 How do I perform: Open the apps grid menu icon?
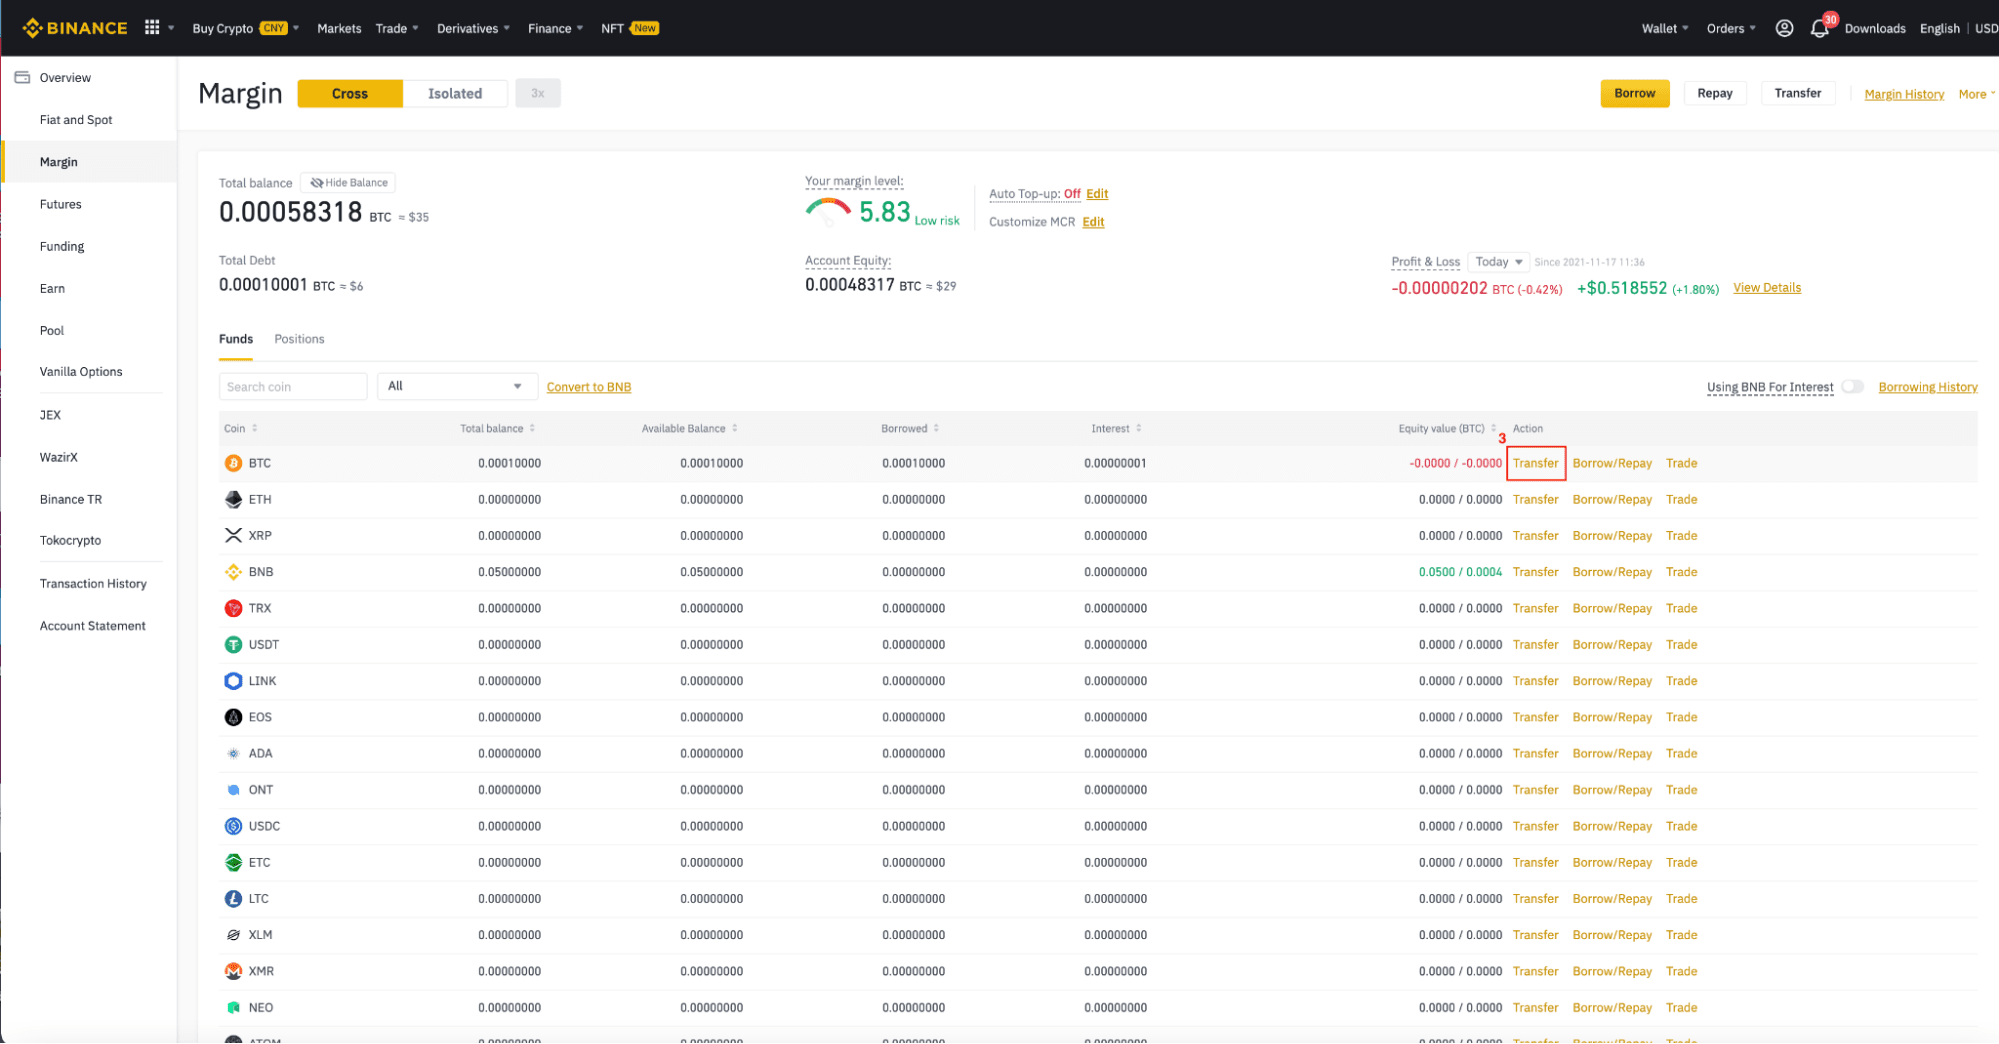click(152, 28)
